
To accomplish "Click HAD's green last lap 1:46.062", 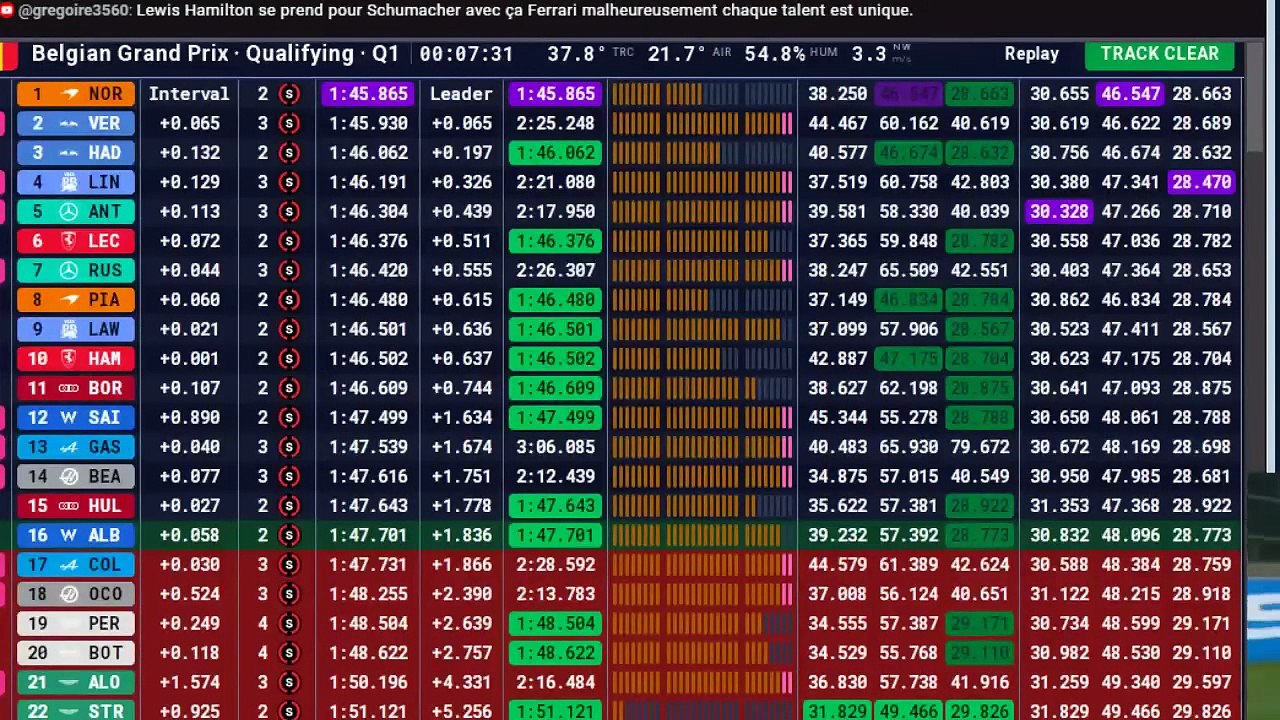I will click(555, 153).
